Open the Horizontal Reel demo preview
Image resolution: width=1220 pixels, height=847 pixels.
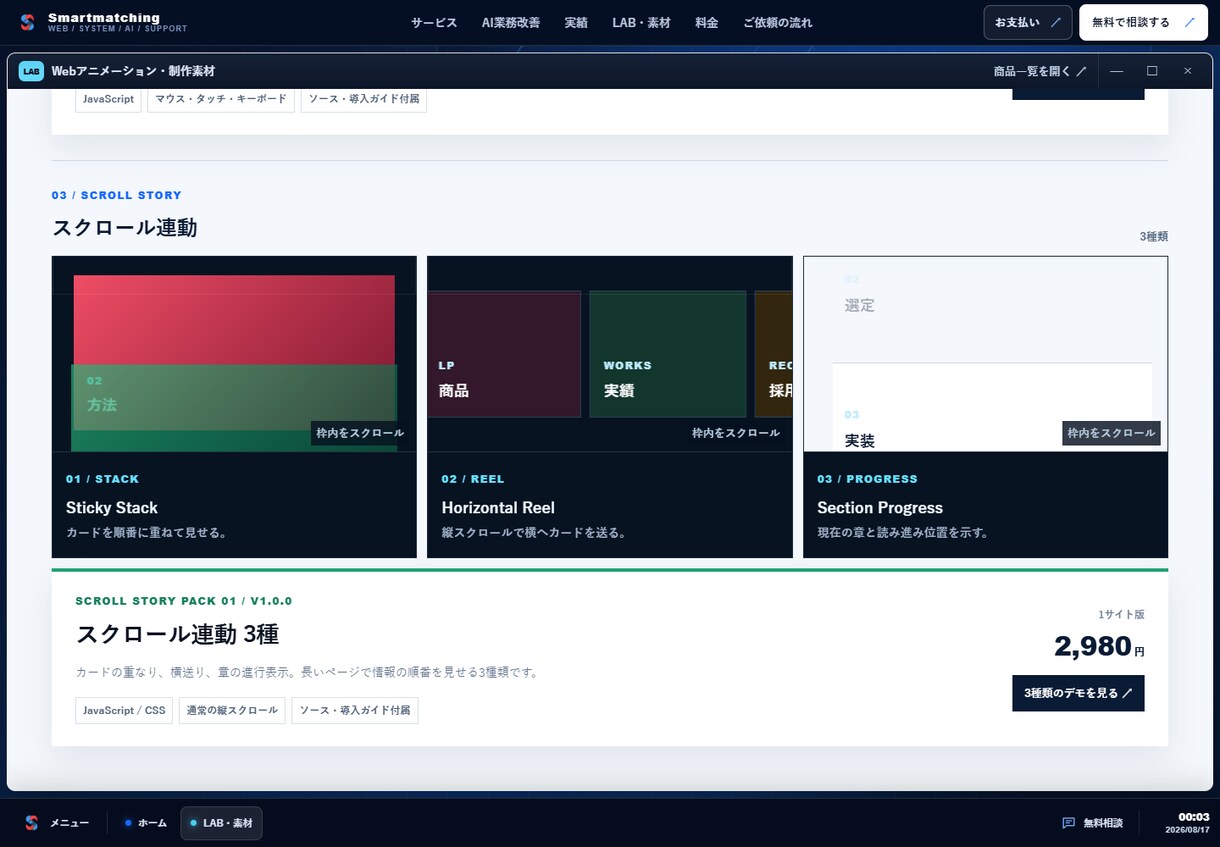click(x=610, y=354)
